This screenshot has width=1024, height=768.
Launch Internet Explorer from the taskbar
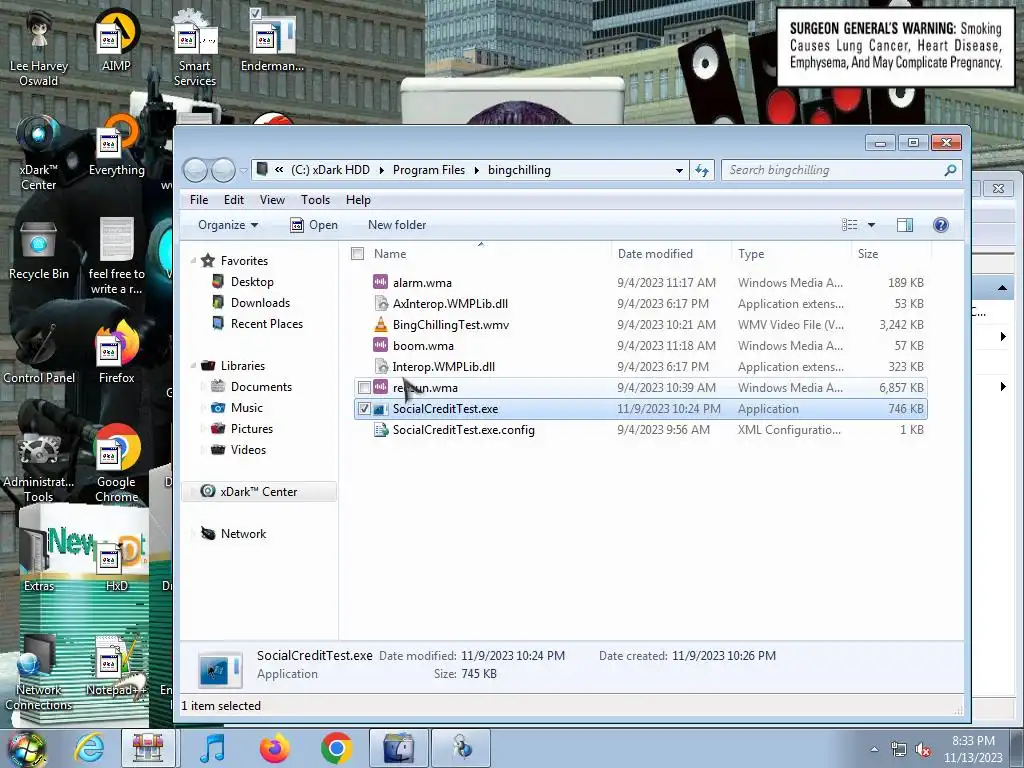click(x=88, y=748)
